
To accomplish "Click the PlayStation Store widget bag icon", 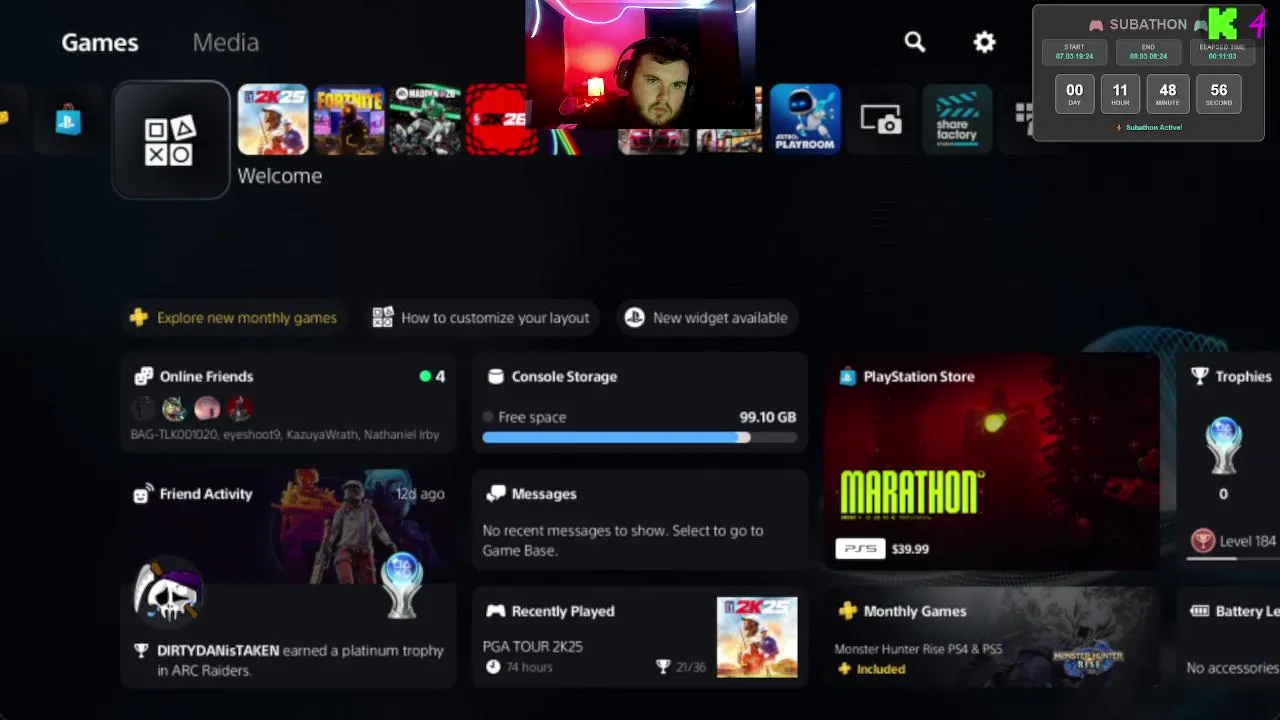I will 847,377.
